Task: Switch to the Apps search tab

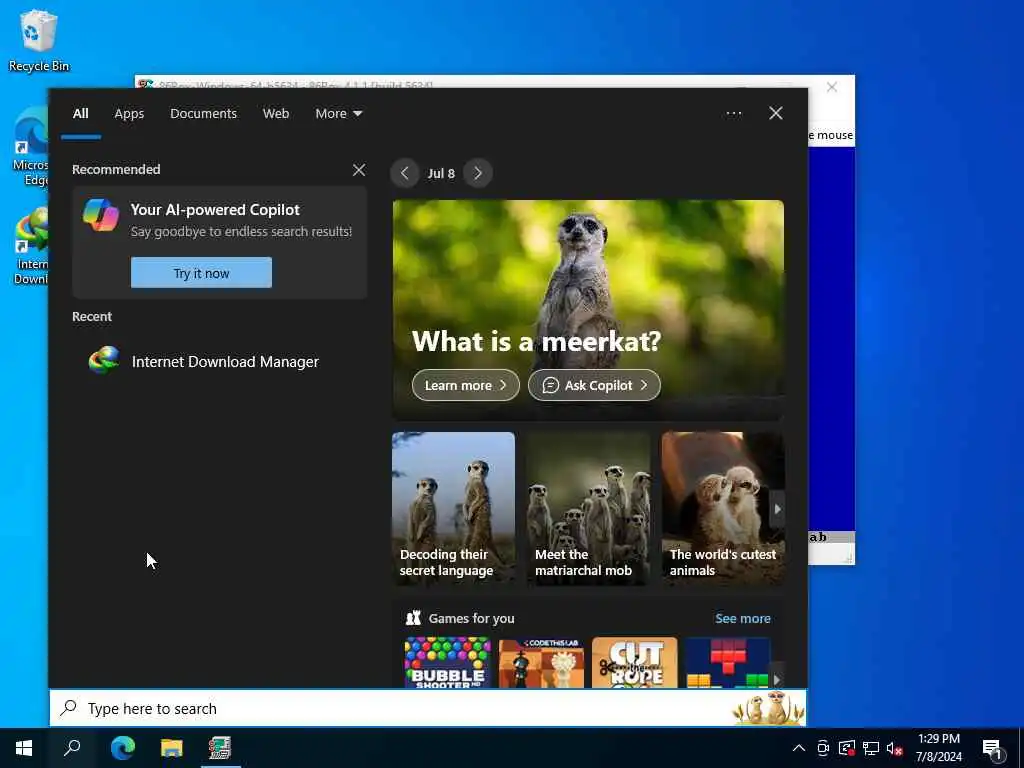Action: (x=129, y=114)
